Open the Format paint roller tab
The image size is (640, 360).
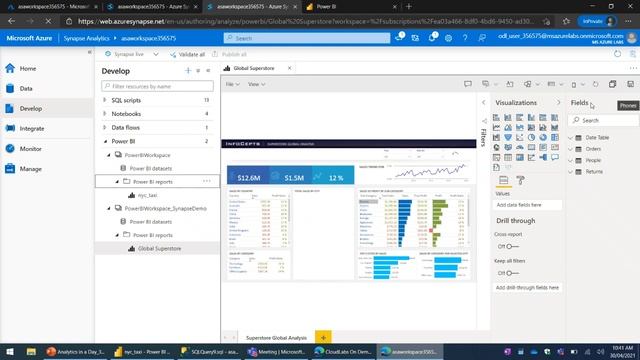pos(520,180)
